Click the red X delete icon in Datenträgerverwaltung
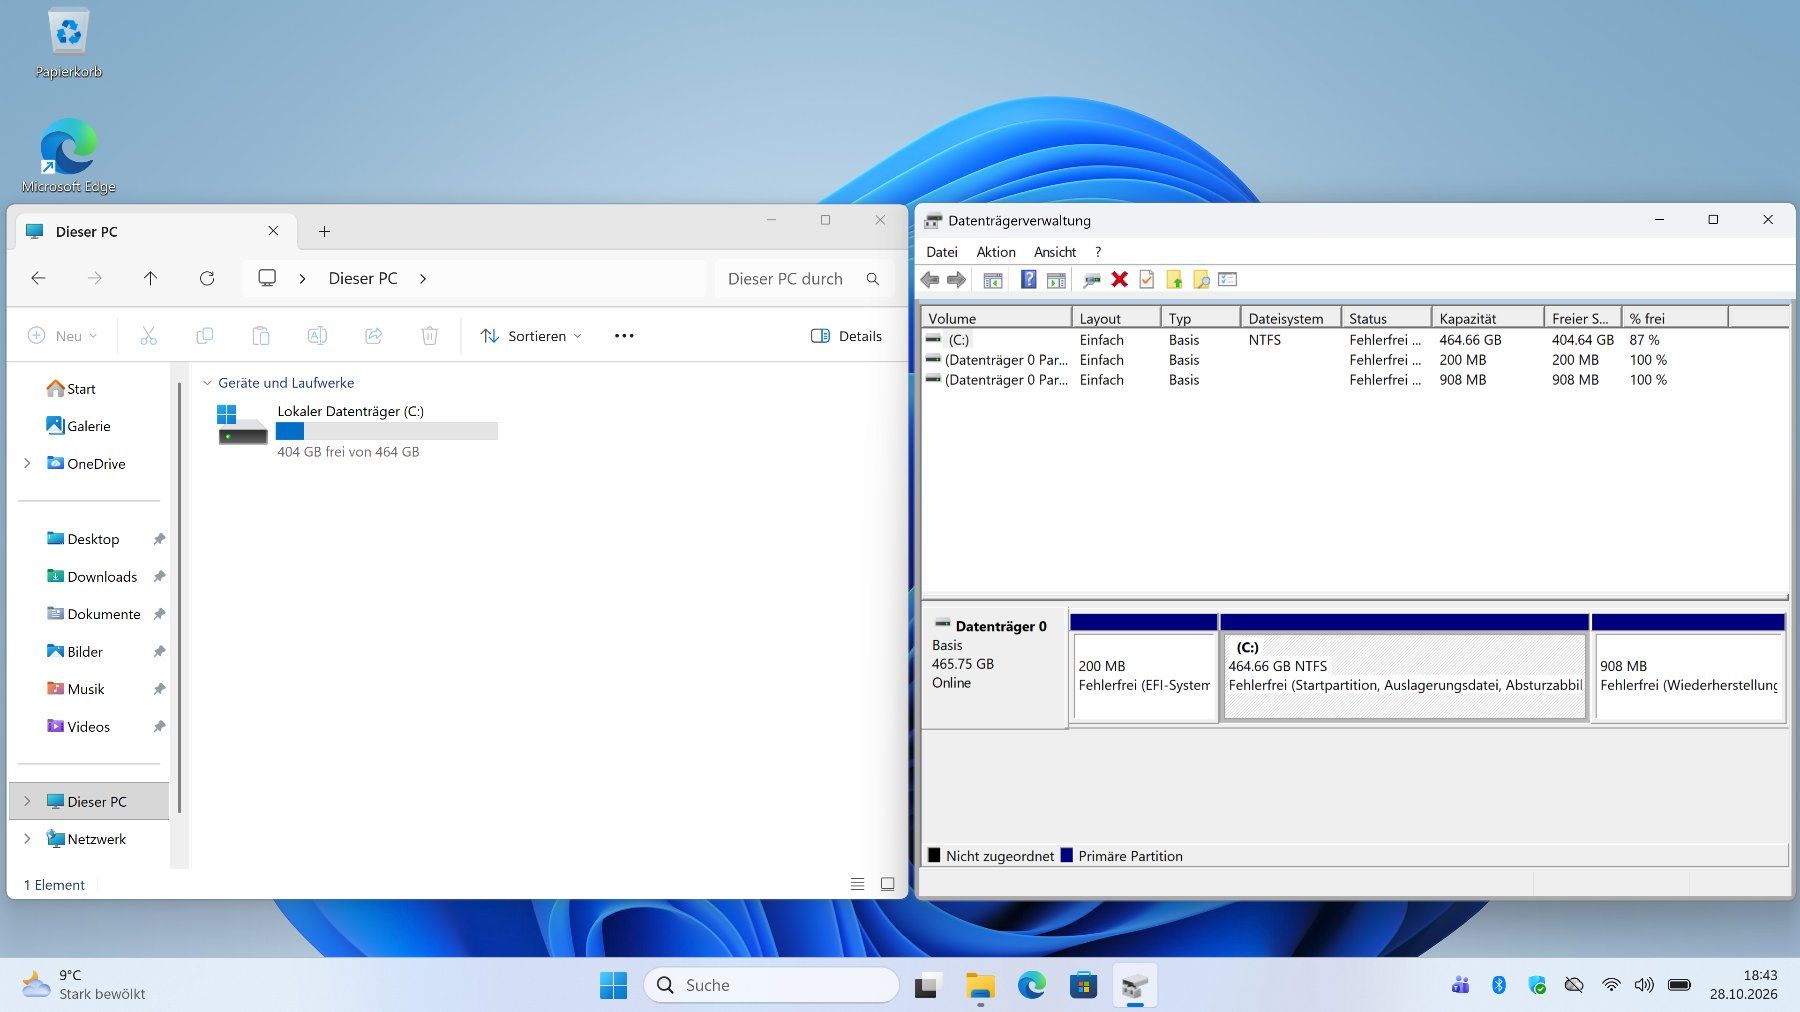1800x1012 pixels. click(x=1120, y=280)
